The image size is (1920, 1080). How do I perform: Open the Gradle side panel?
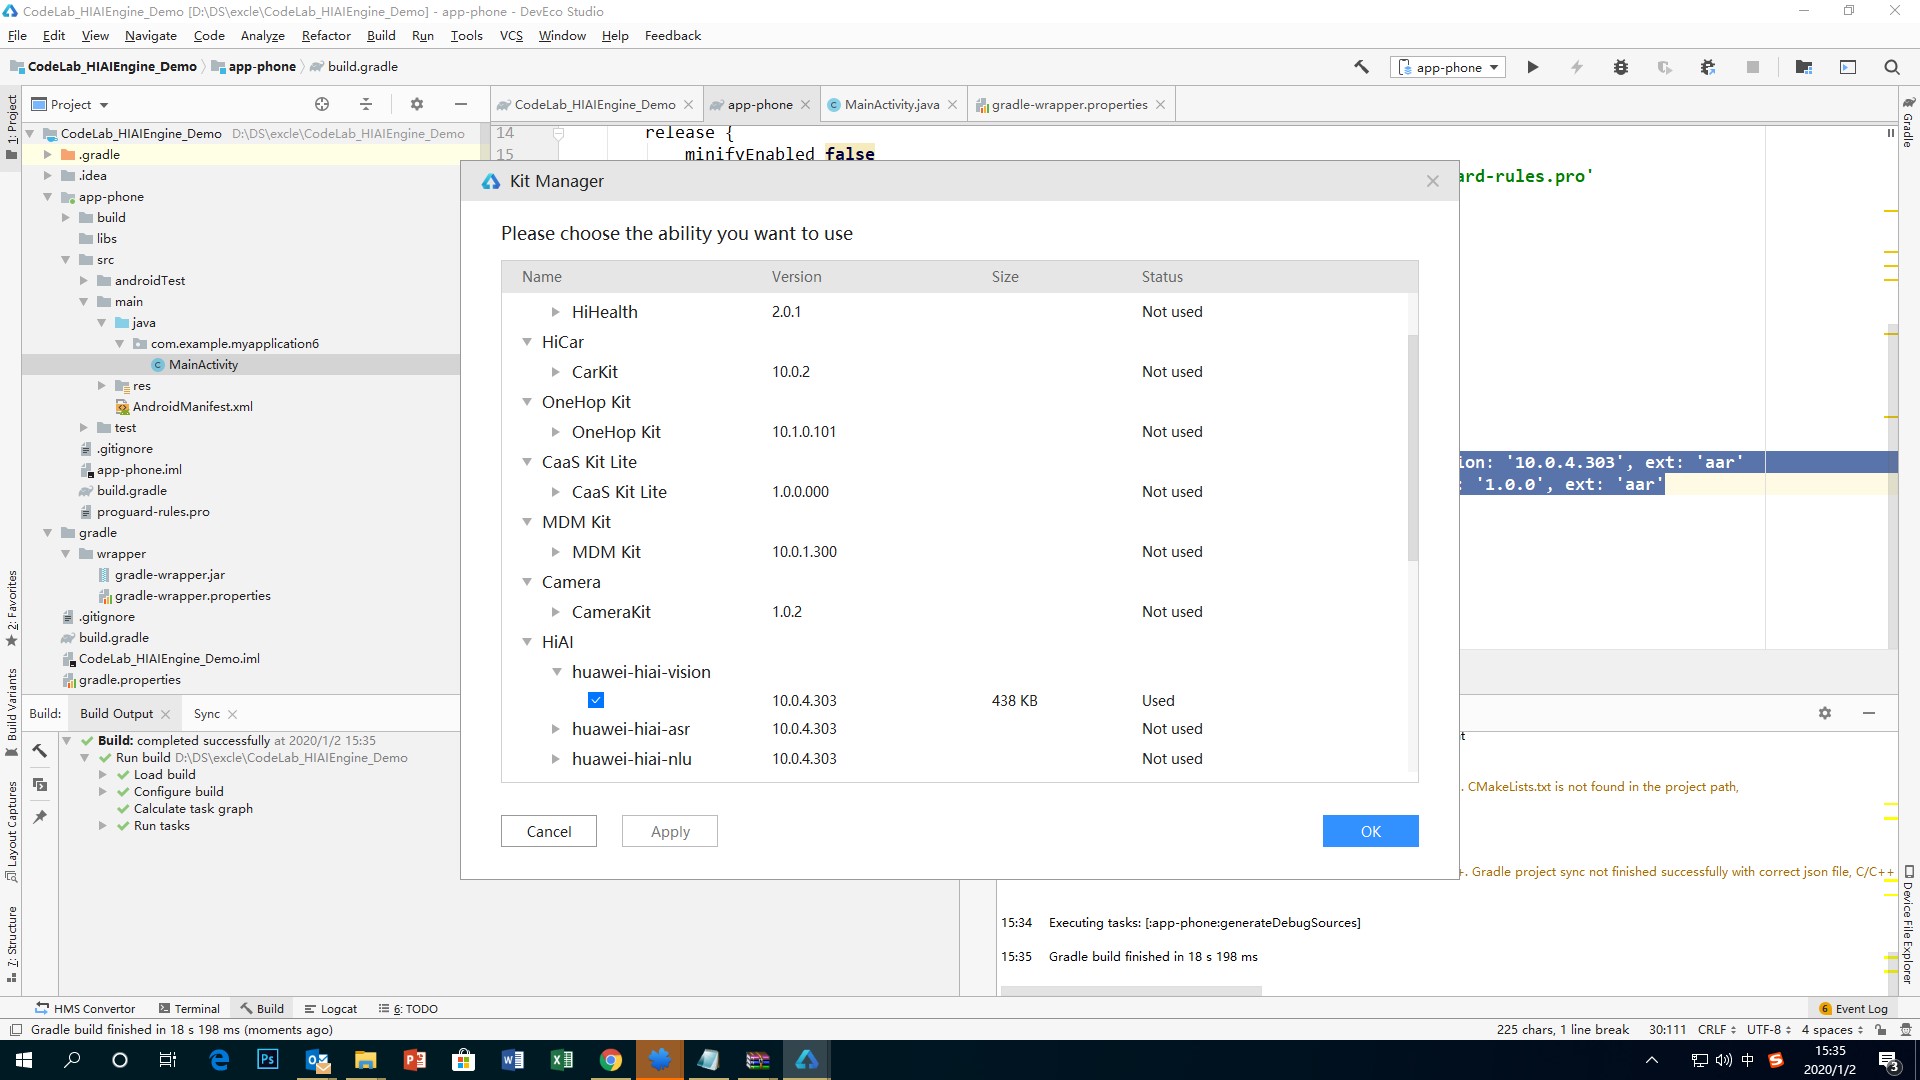(x=1908, y=123)
